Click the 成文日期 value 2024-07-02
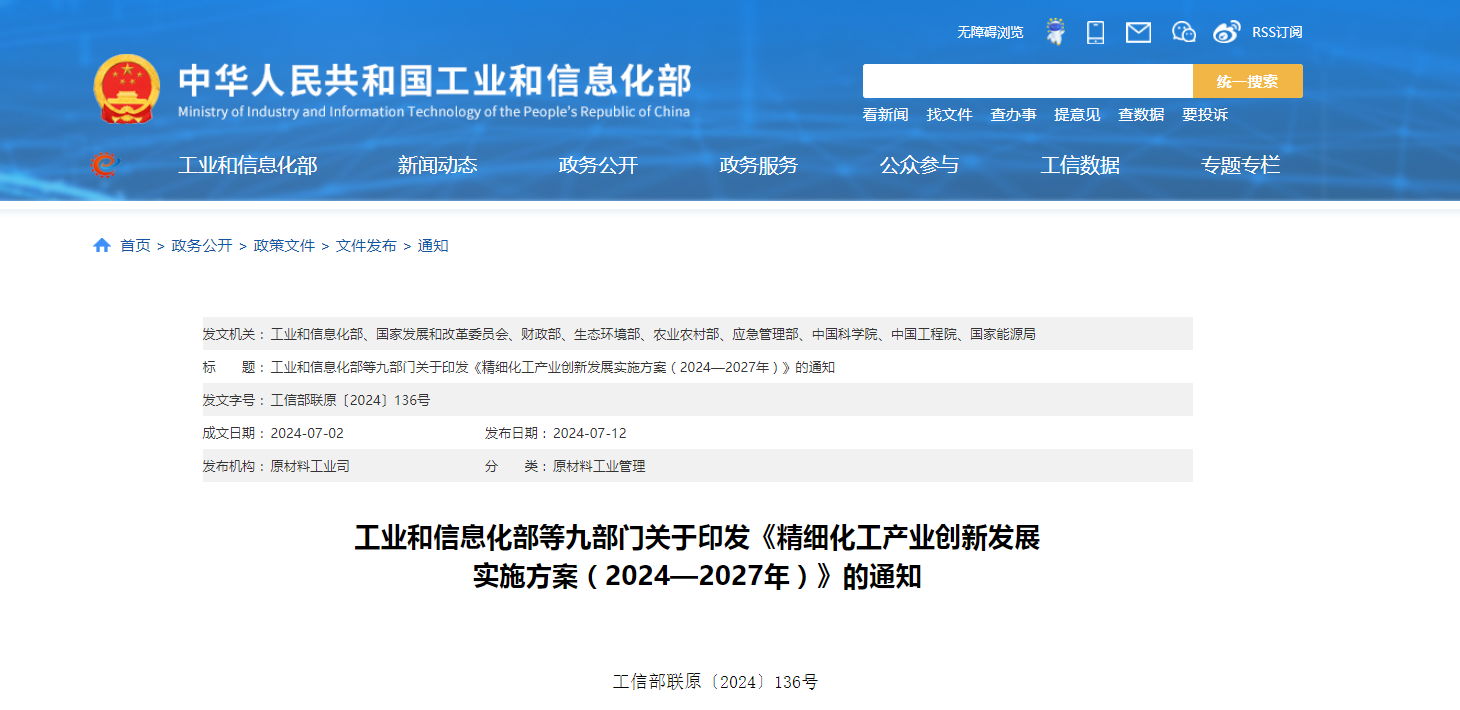This screenshot has width=1460, height=710. click(307, 433)
